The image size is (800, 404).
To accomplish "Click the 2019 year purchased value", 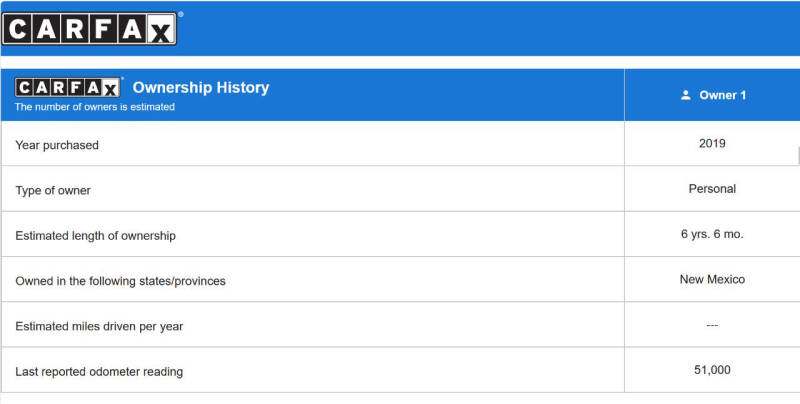I will tap(712, 143).
